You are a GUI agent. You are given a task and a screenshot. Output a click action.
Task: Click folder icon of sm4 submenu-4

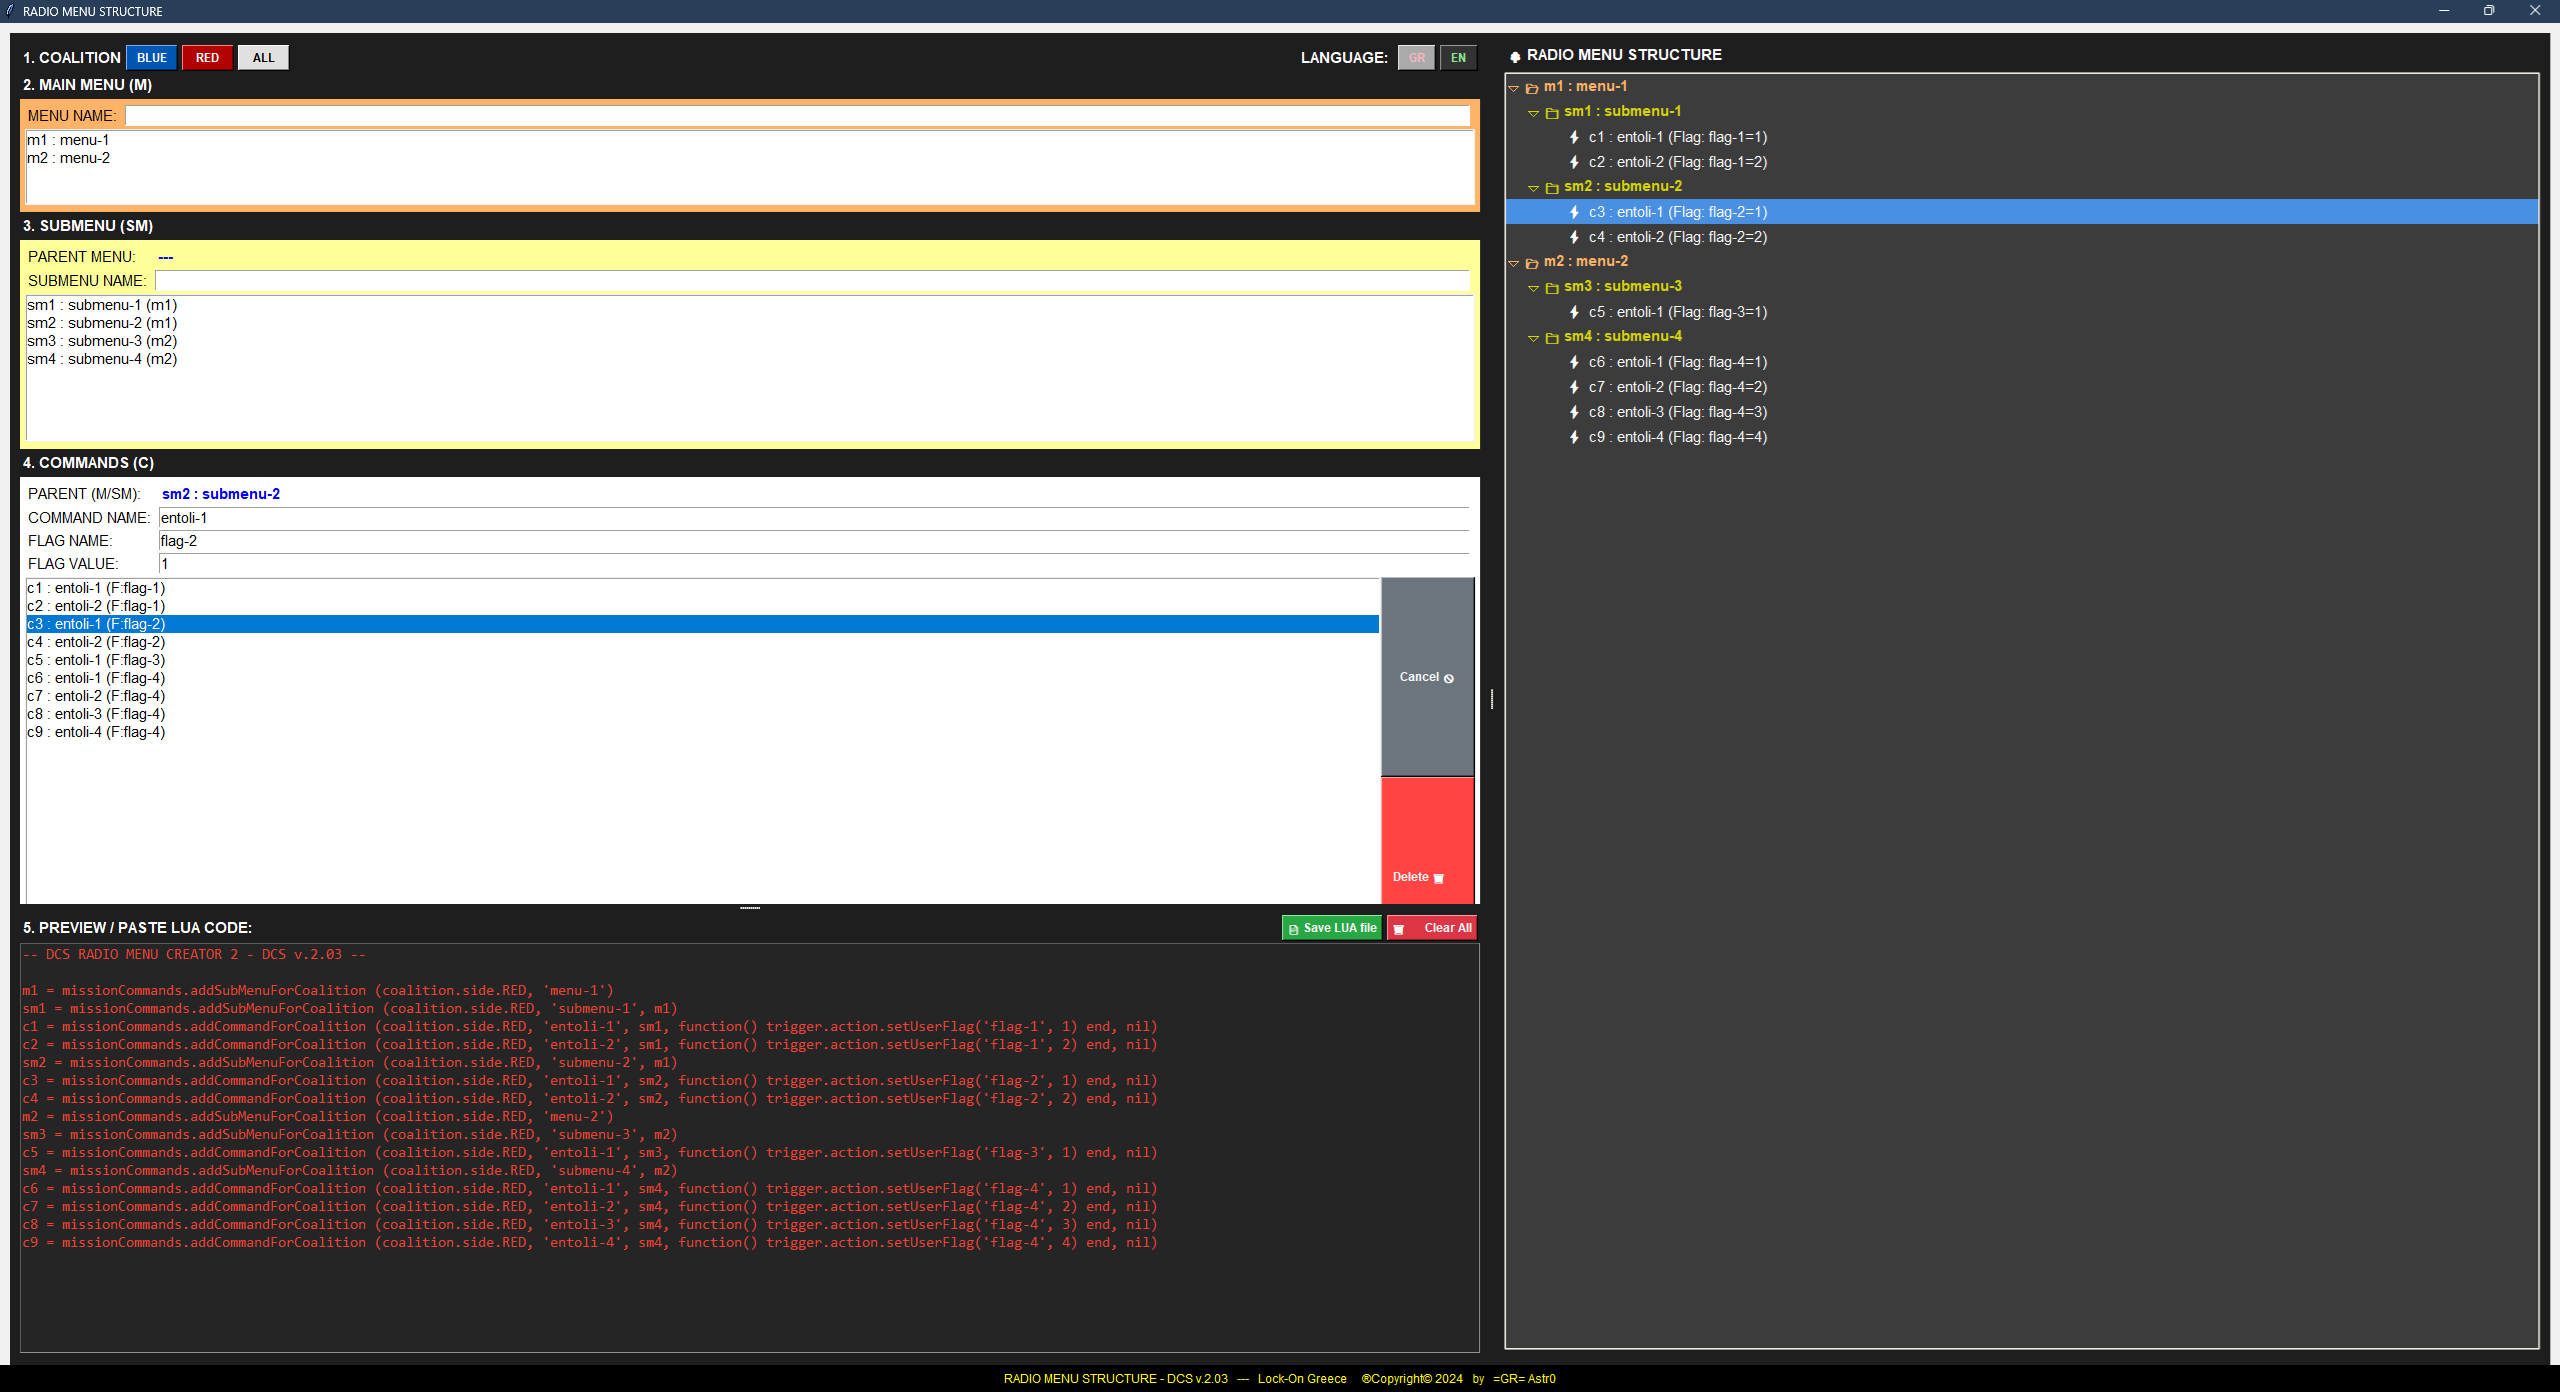(1552, 337)
